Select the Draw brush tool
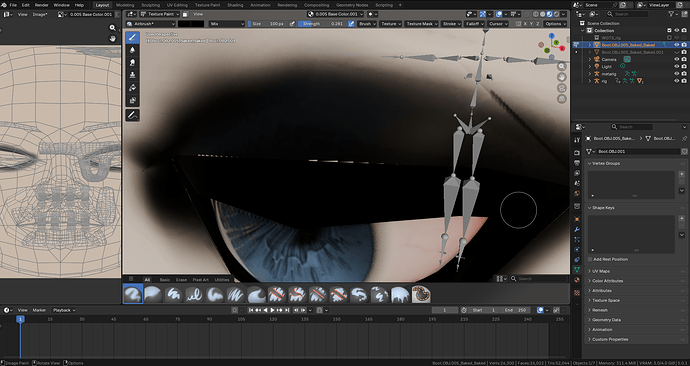 click(x=132, y=38)
